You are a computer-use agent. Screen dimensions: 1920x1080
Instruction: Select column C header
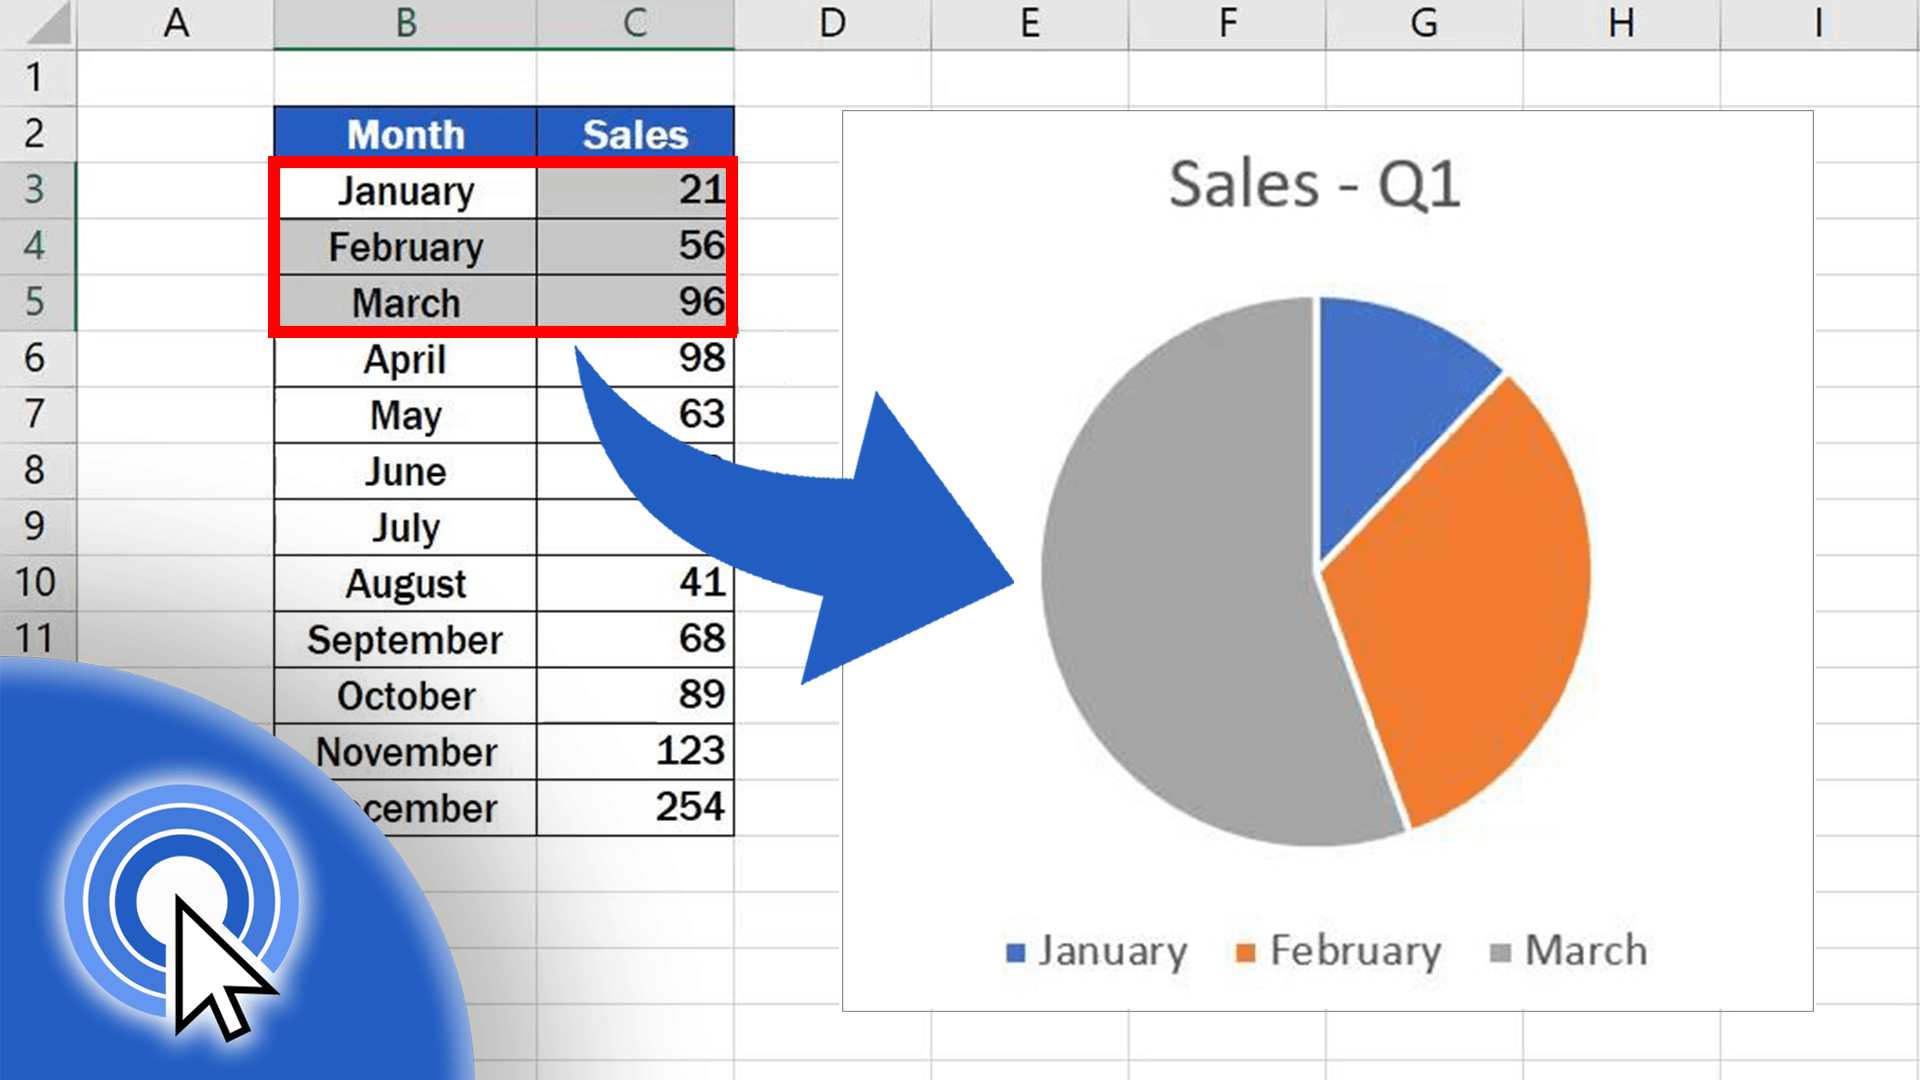[635, 23]
